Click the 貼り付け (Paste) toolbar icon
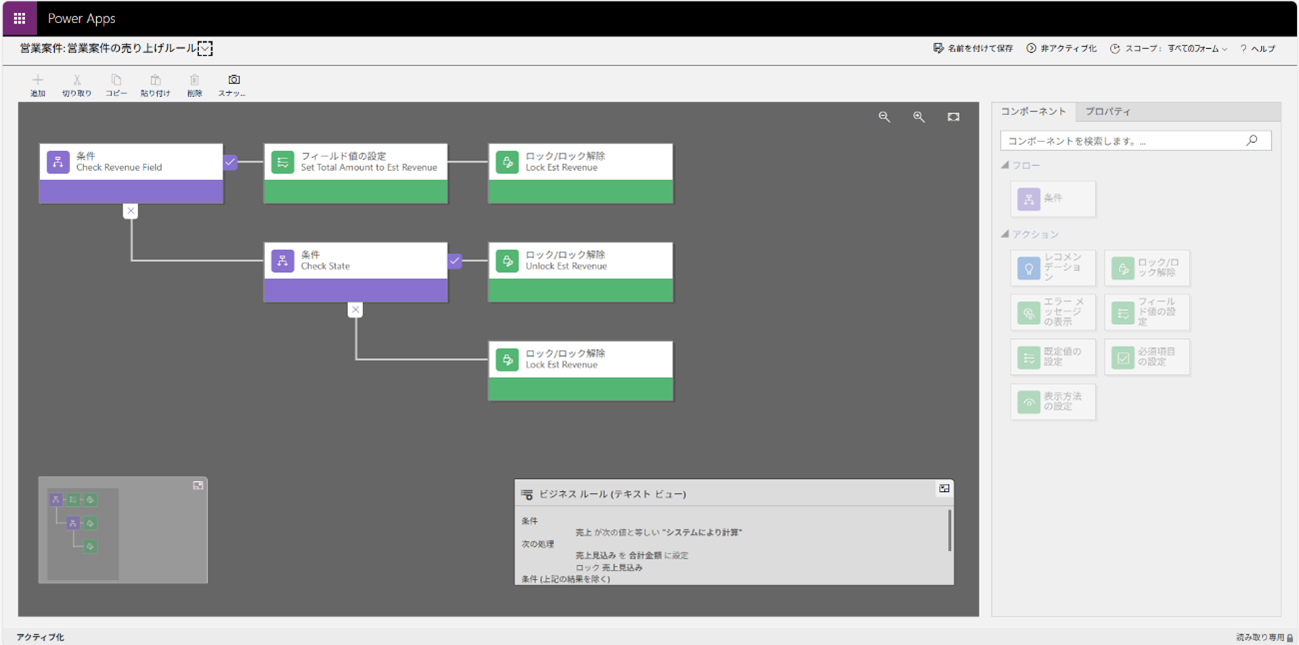1299x645 pixels. coord(155,80)
